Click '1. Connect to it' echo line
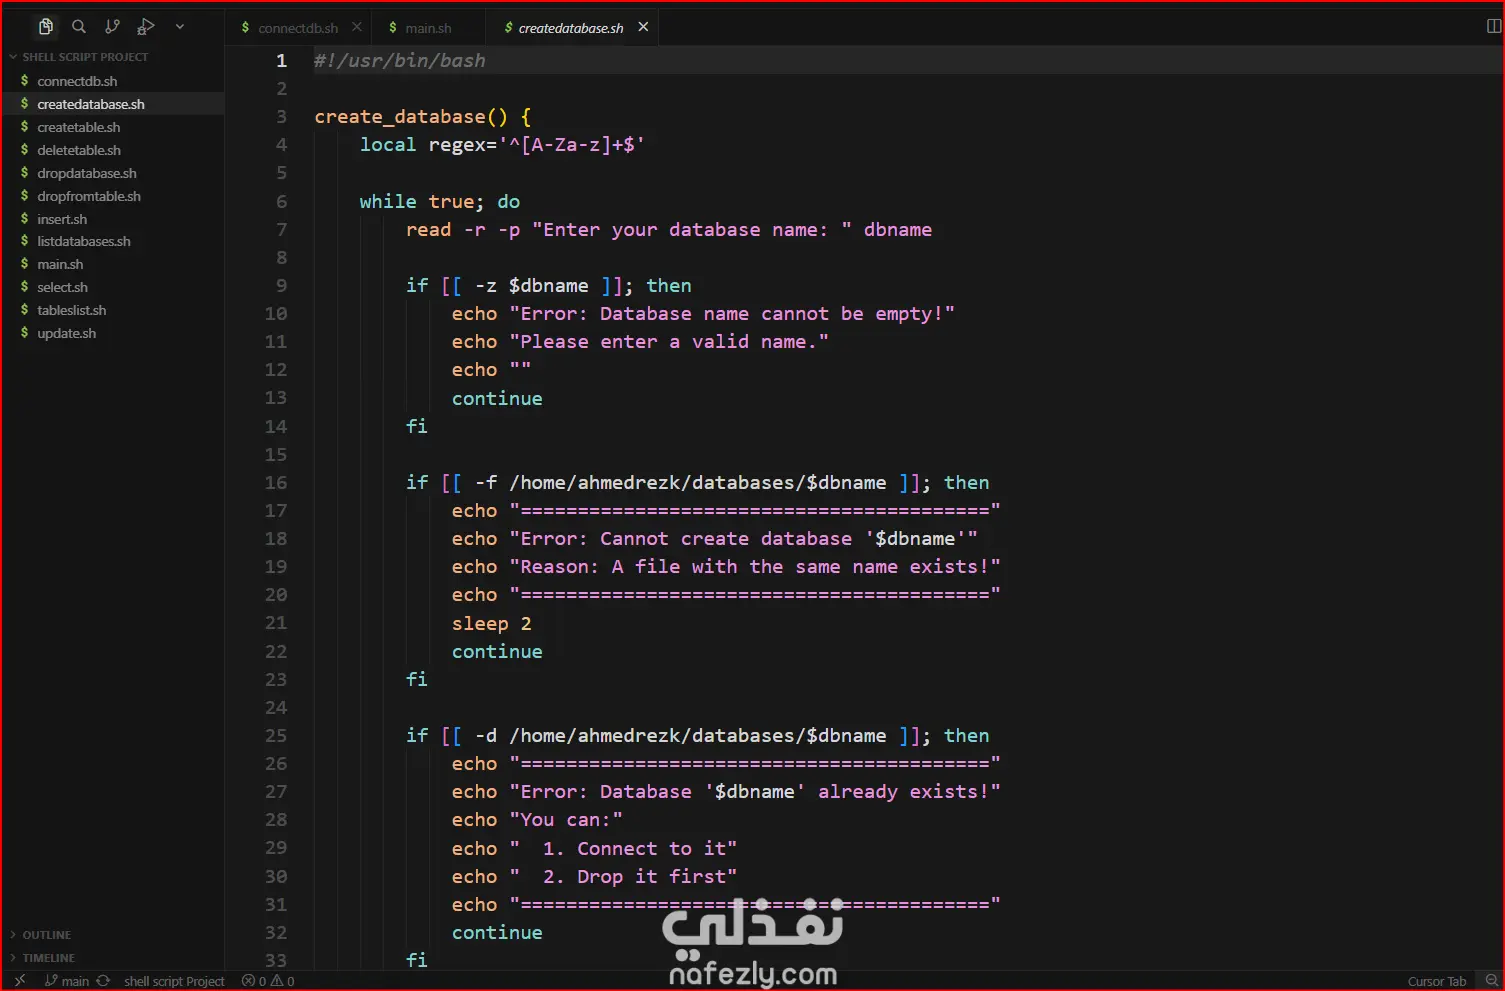Image resolution: width=1505 pixels, height=991 pixels. pos(594,849)
